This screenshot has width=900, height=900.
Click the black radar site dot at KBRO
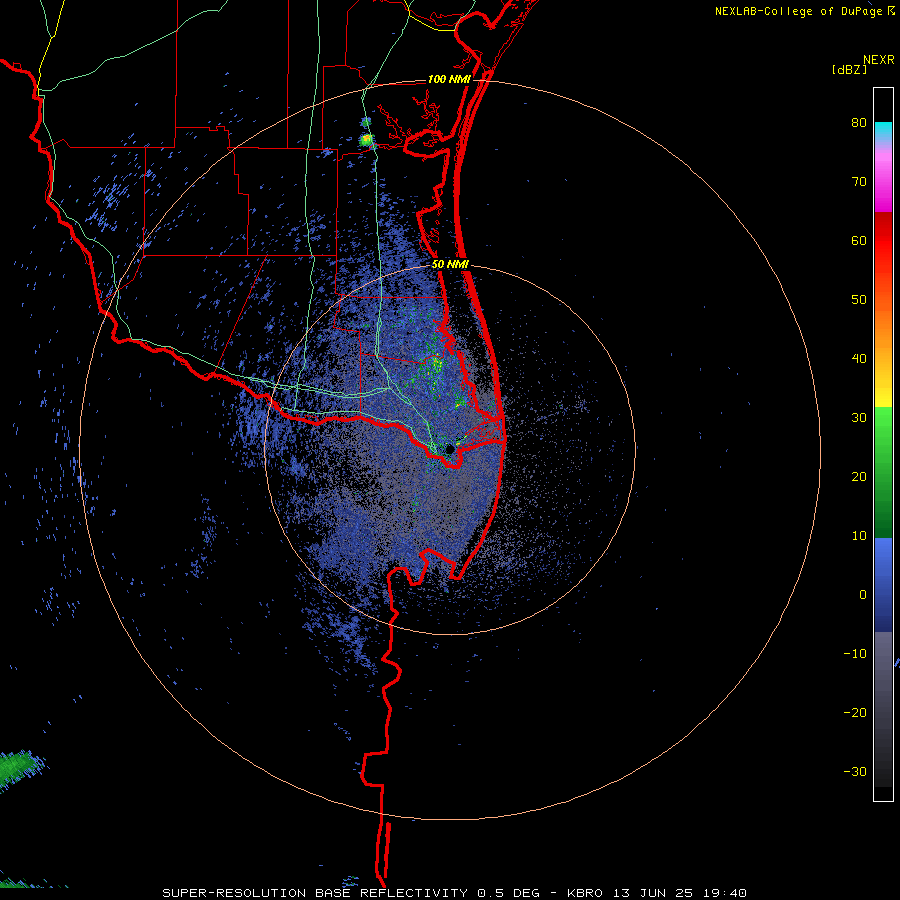coord(450,448)
